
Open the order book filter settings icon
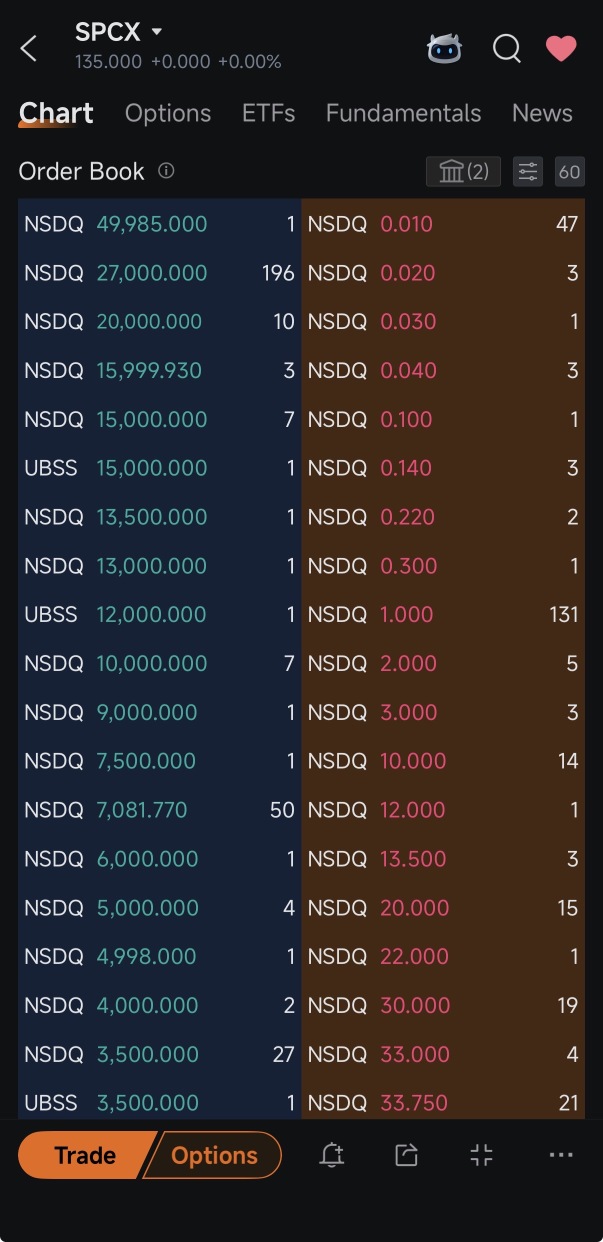(x=528, y=172)
